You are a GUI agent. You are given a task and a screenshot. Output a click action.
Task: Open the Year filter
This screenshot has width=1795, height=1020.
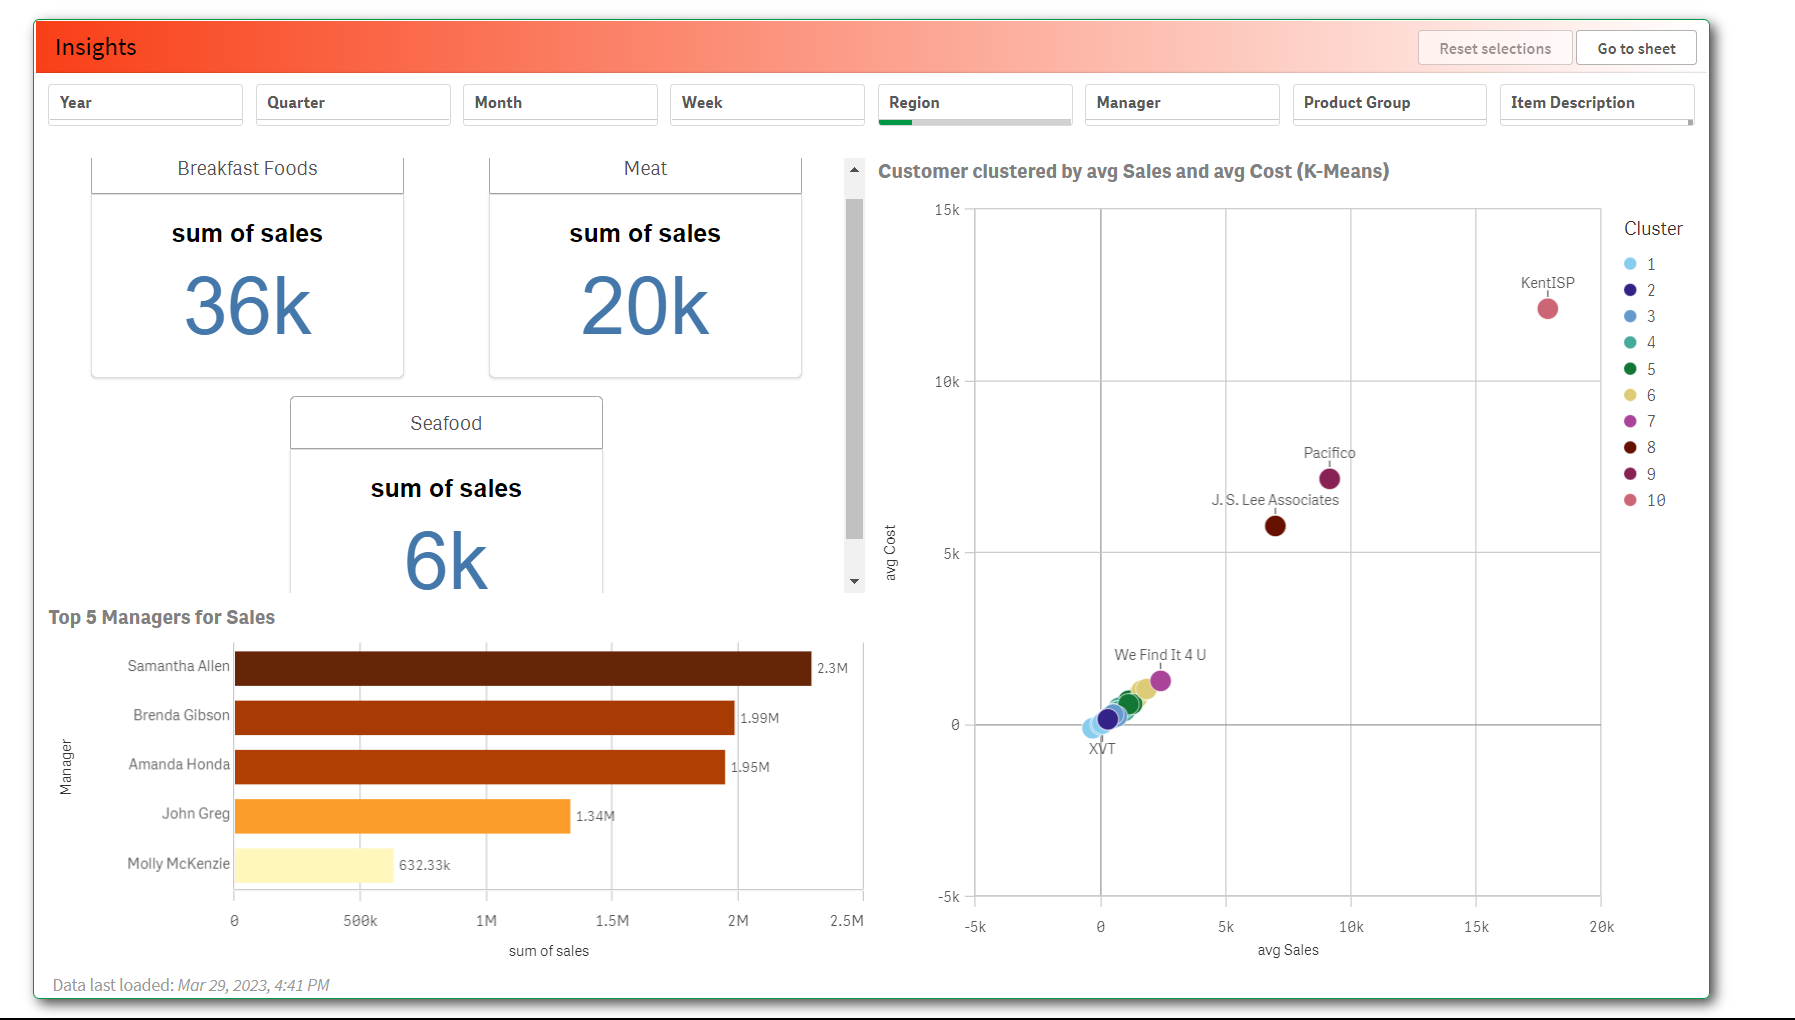coord(145,103)
